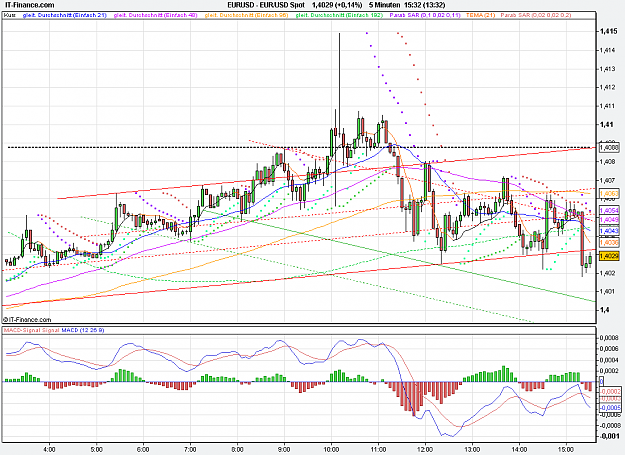Image resolution: width=625 pixels, height=455 pixels.
Task: Select the Parab SAR (0,02 0,02 0,2) legend
Action: click(x=536, y=15)
